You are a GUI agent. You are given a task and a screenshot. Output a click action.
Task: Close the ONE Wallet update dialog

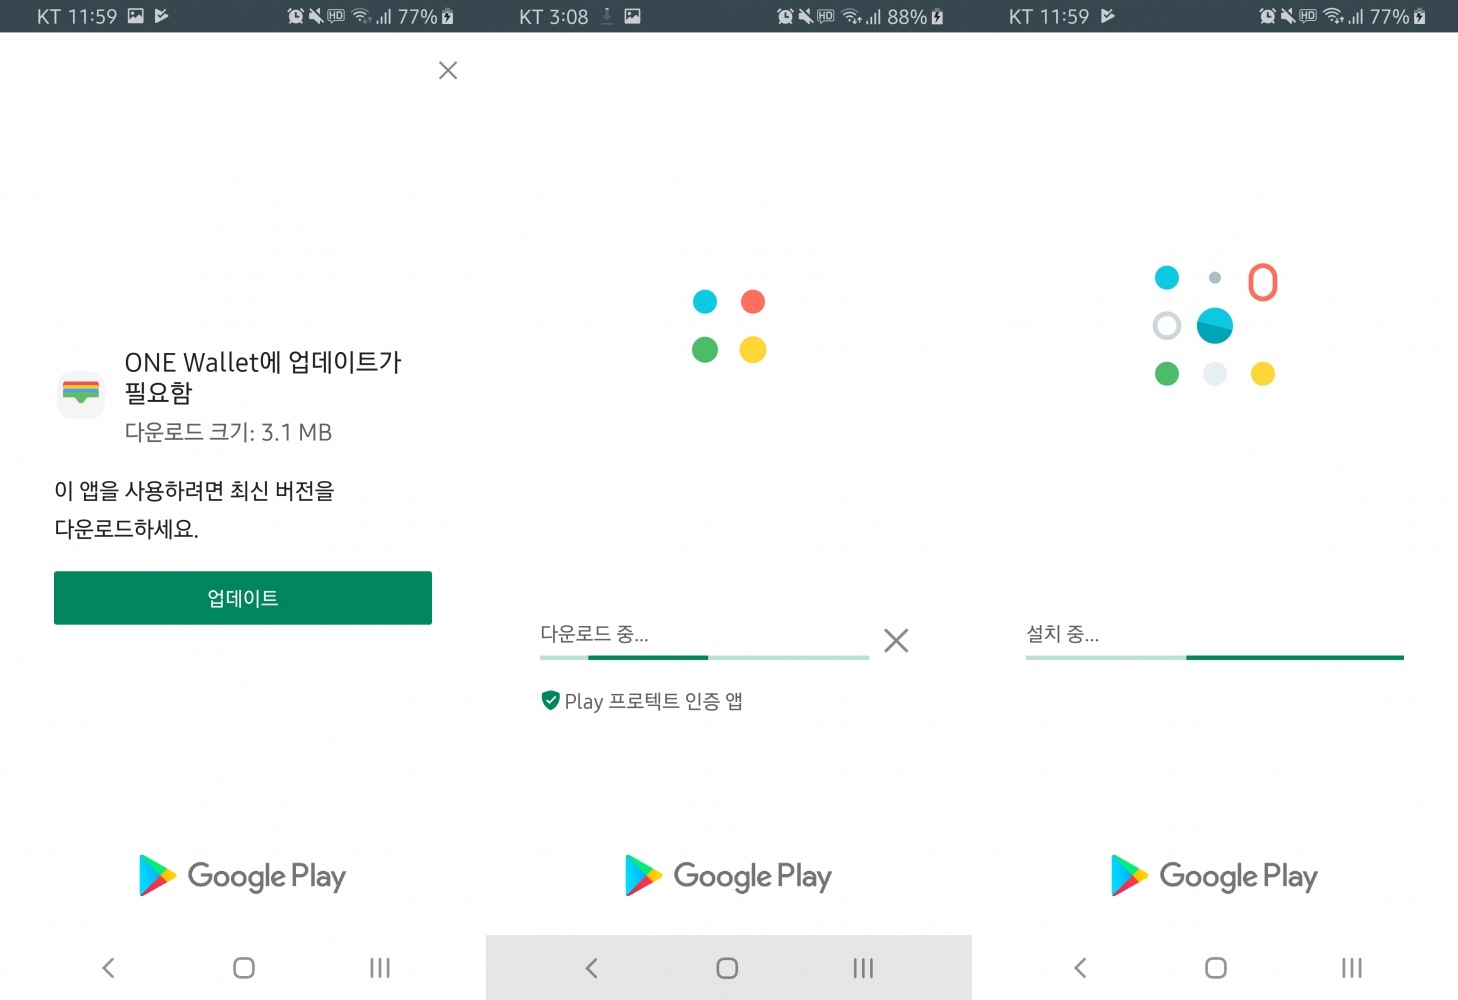click(x=448, y=70)
